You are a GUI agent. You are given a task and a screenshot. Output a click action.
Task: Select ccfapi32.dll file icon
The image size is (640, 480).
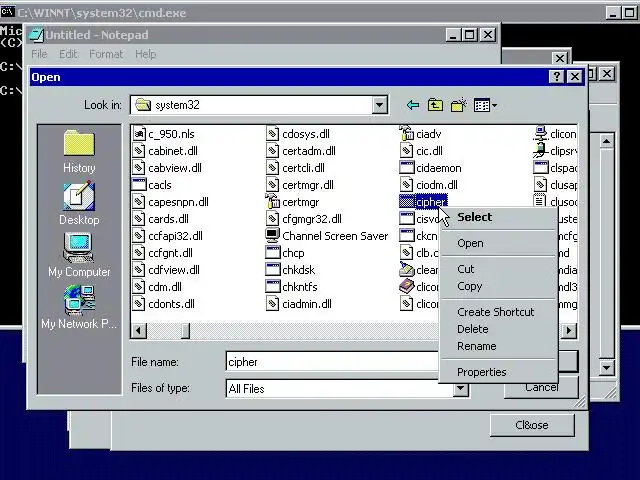138,236
